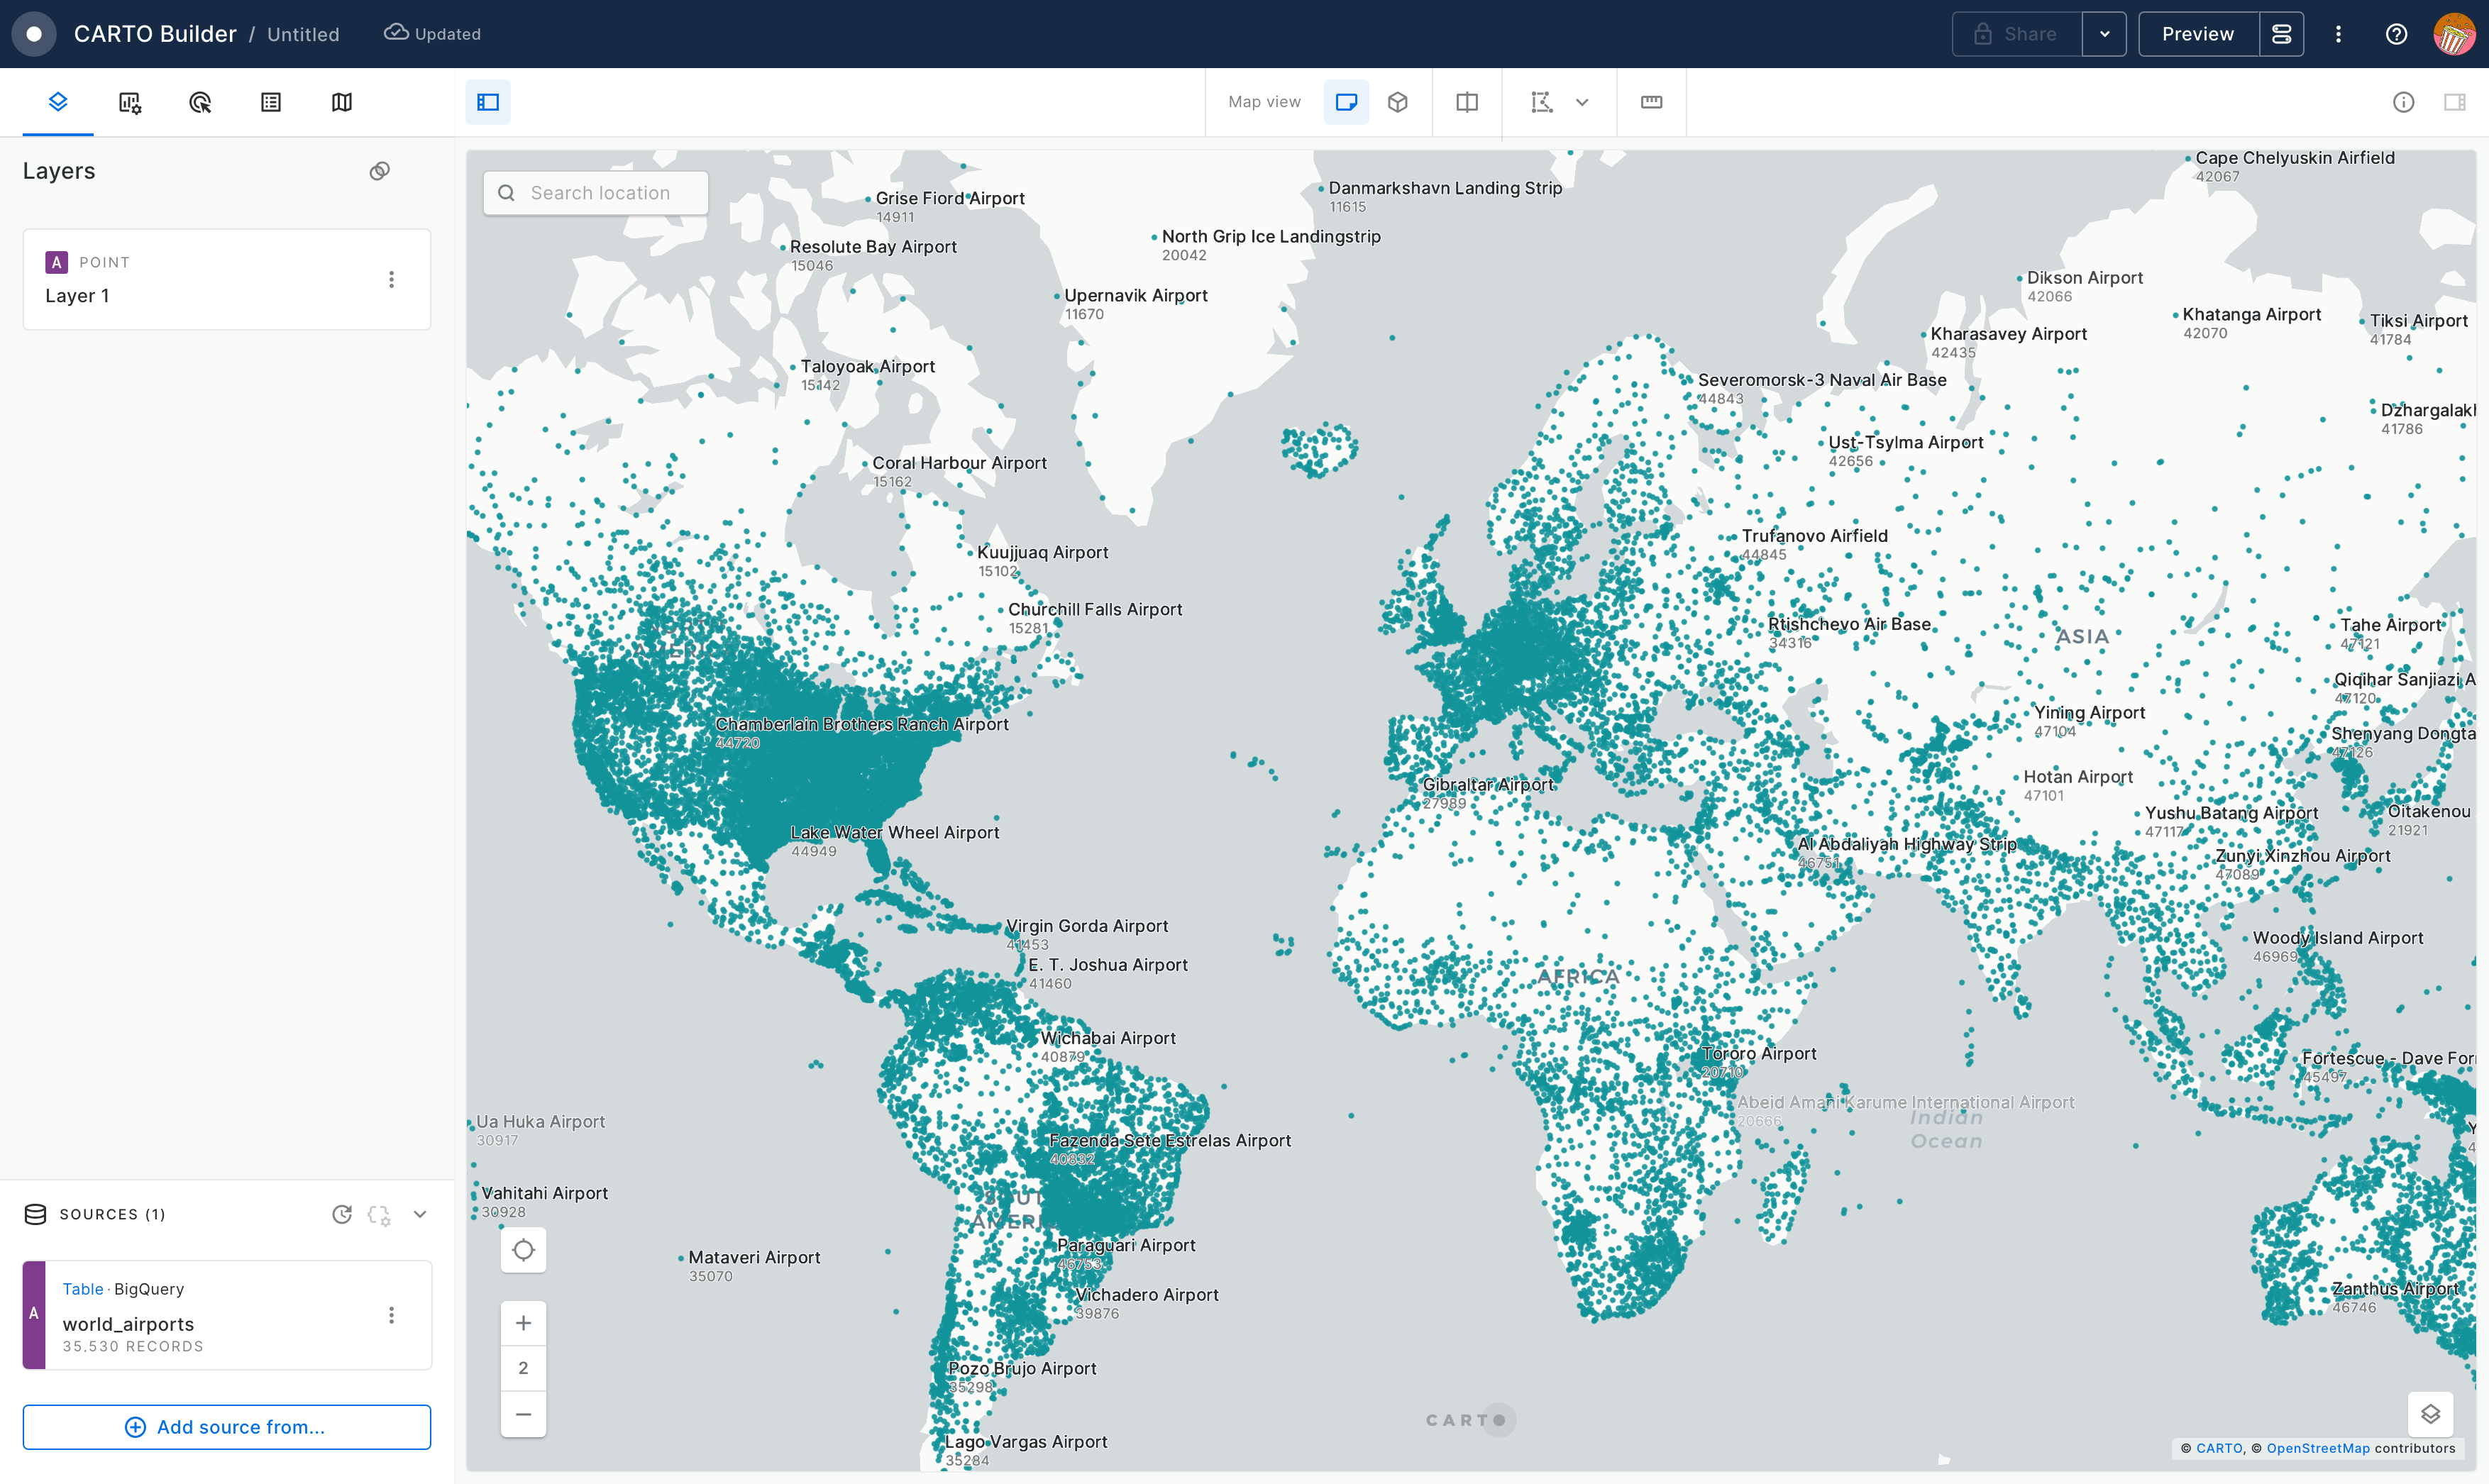This screenshot has width=2489, height=1484.
Task: Open the Basemap tab icon
Action: point(342,102)
